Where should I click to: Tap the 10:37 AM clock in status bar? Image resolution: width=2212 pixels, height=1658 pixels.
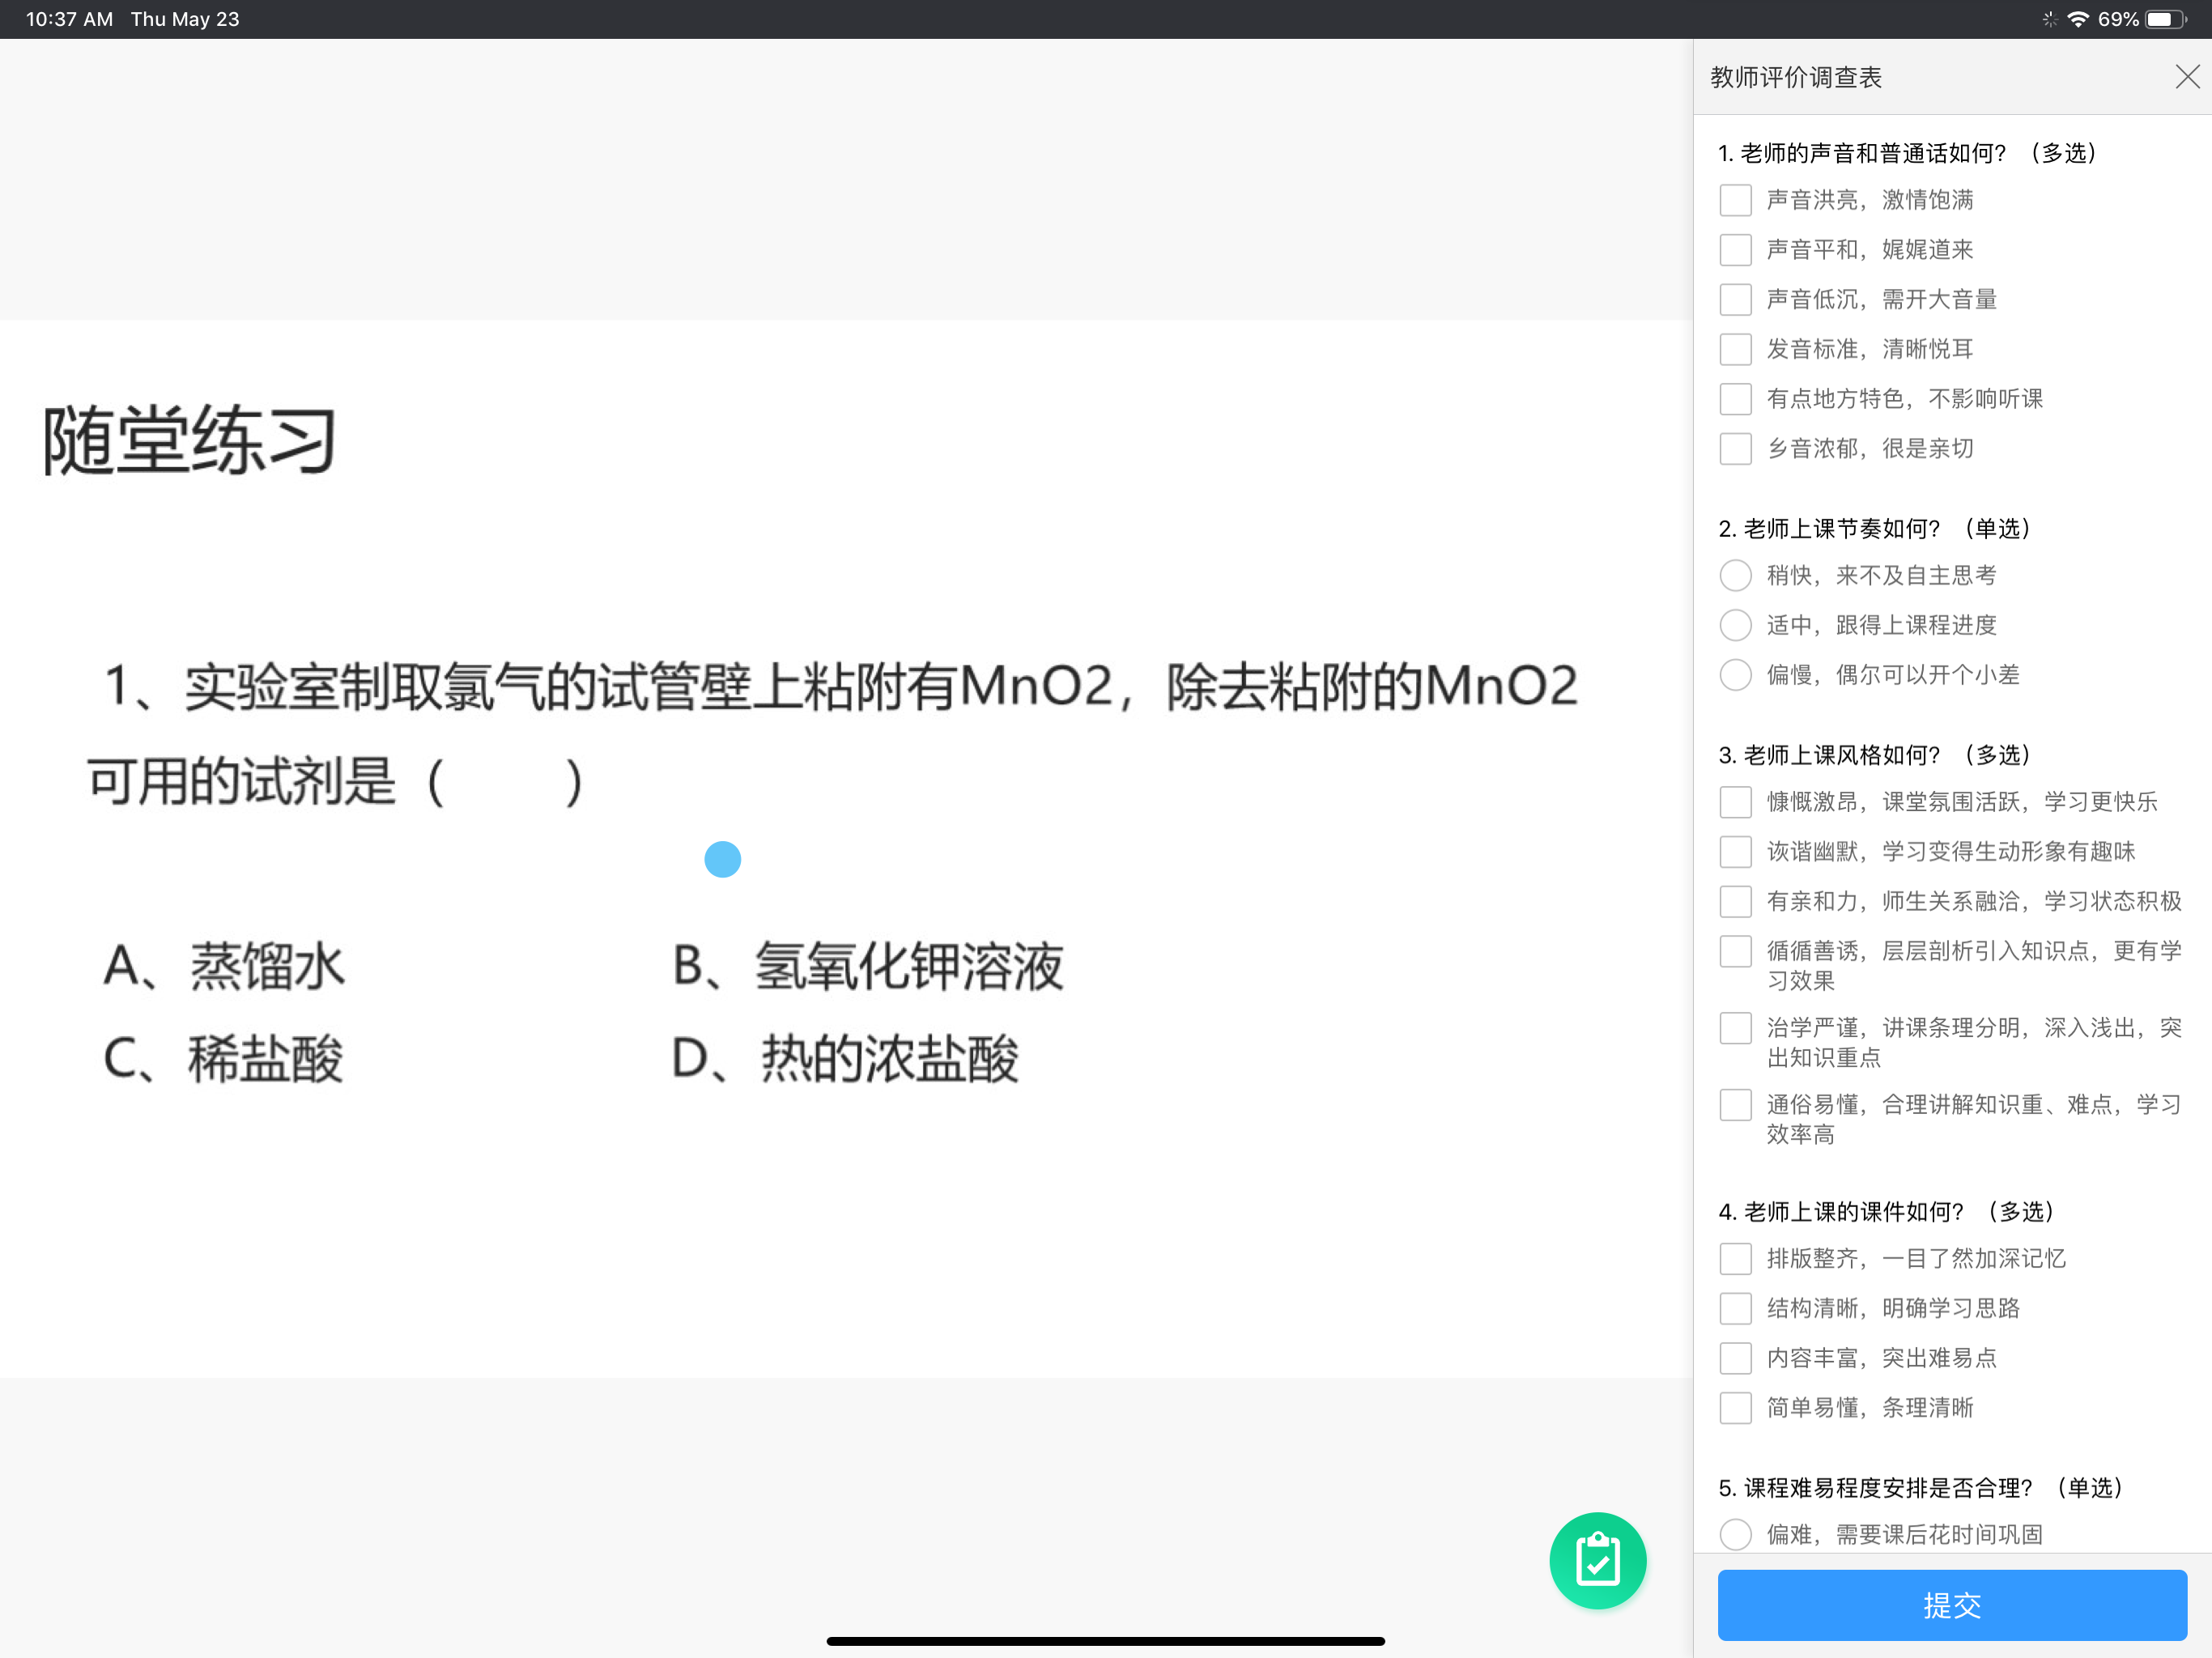tap(69, 19)
